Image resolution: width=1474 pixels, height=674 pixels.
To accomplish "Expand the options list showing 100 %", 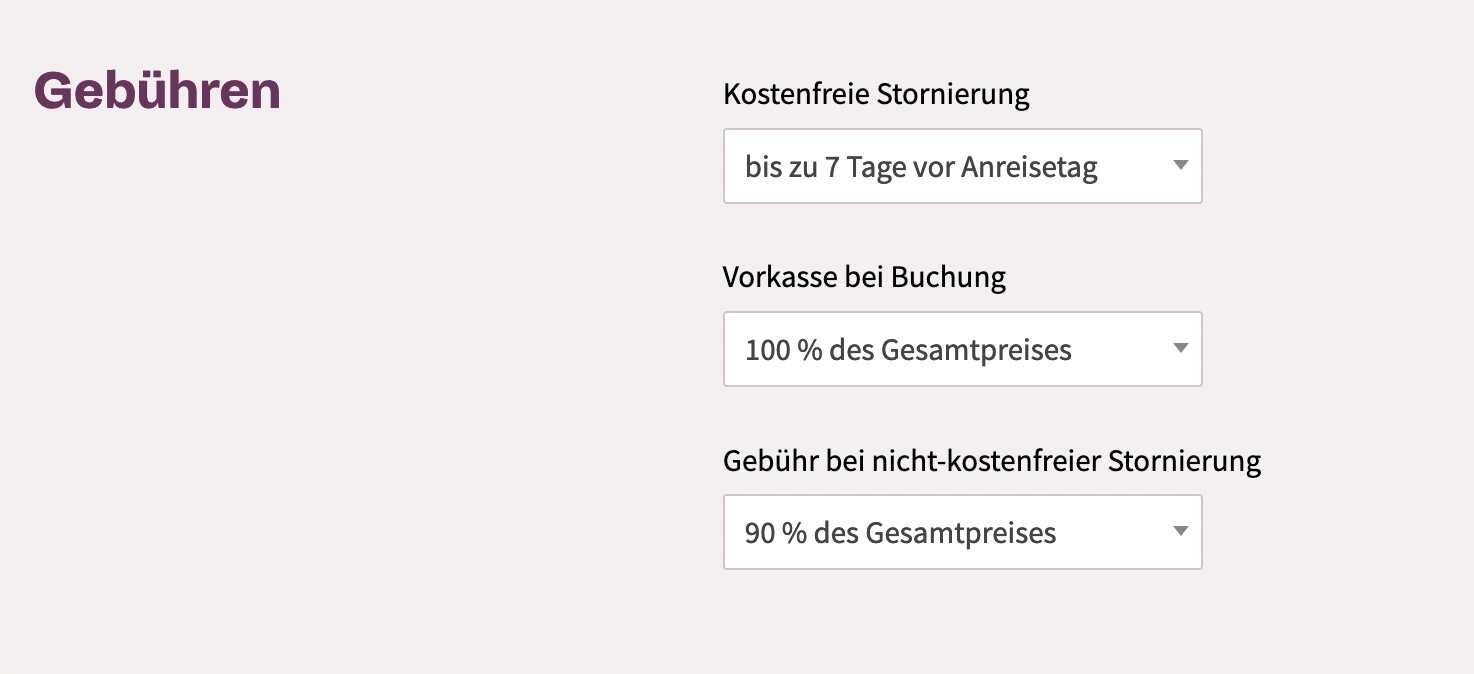I will tap(962, 349).
